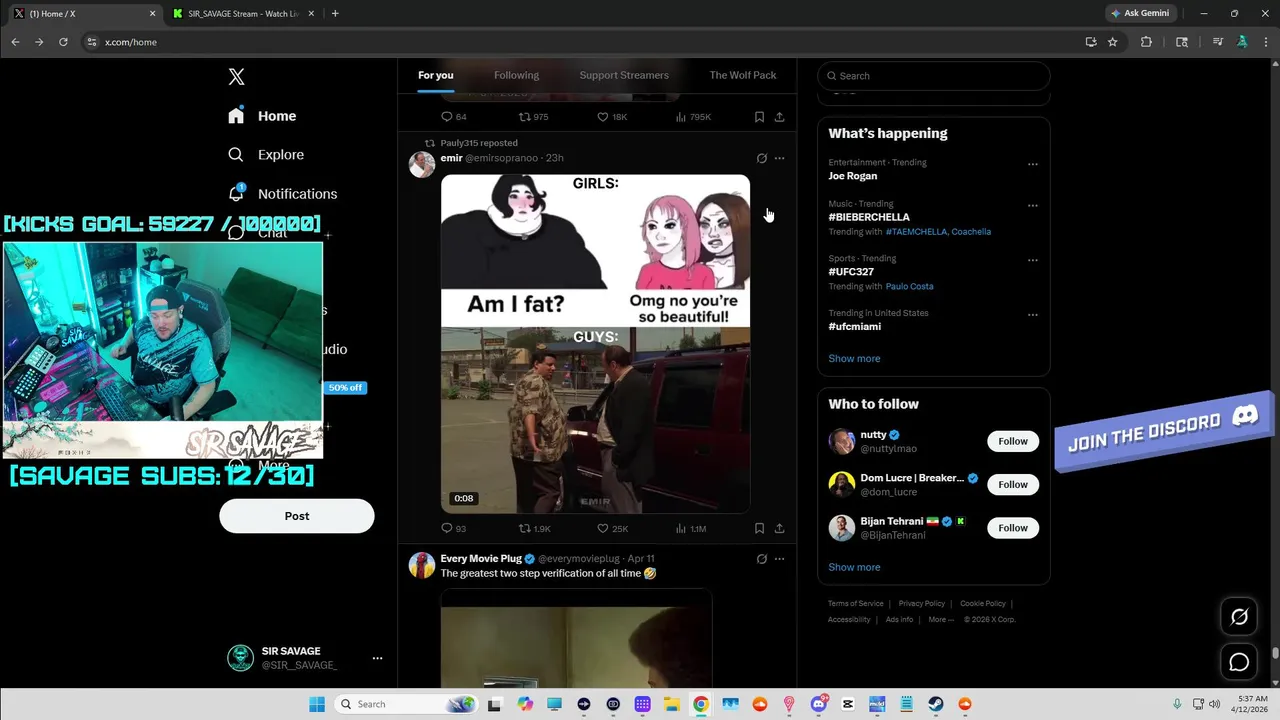Open Notifications in the sidebar
1280x720 pixels.
(x=282, y=194)
